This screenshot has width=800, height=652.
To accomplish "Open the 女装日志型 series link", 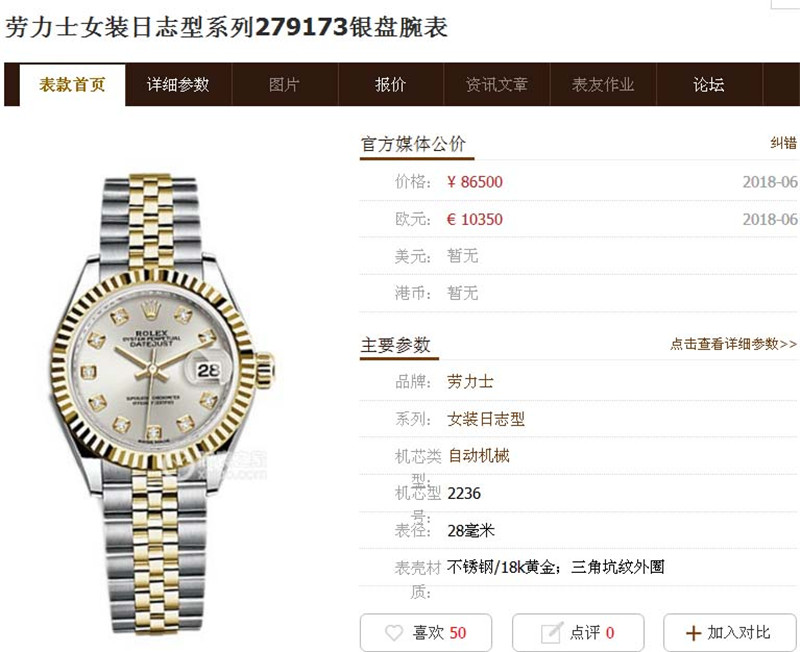I will coord(486,419).
